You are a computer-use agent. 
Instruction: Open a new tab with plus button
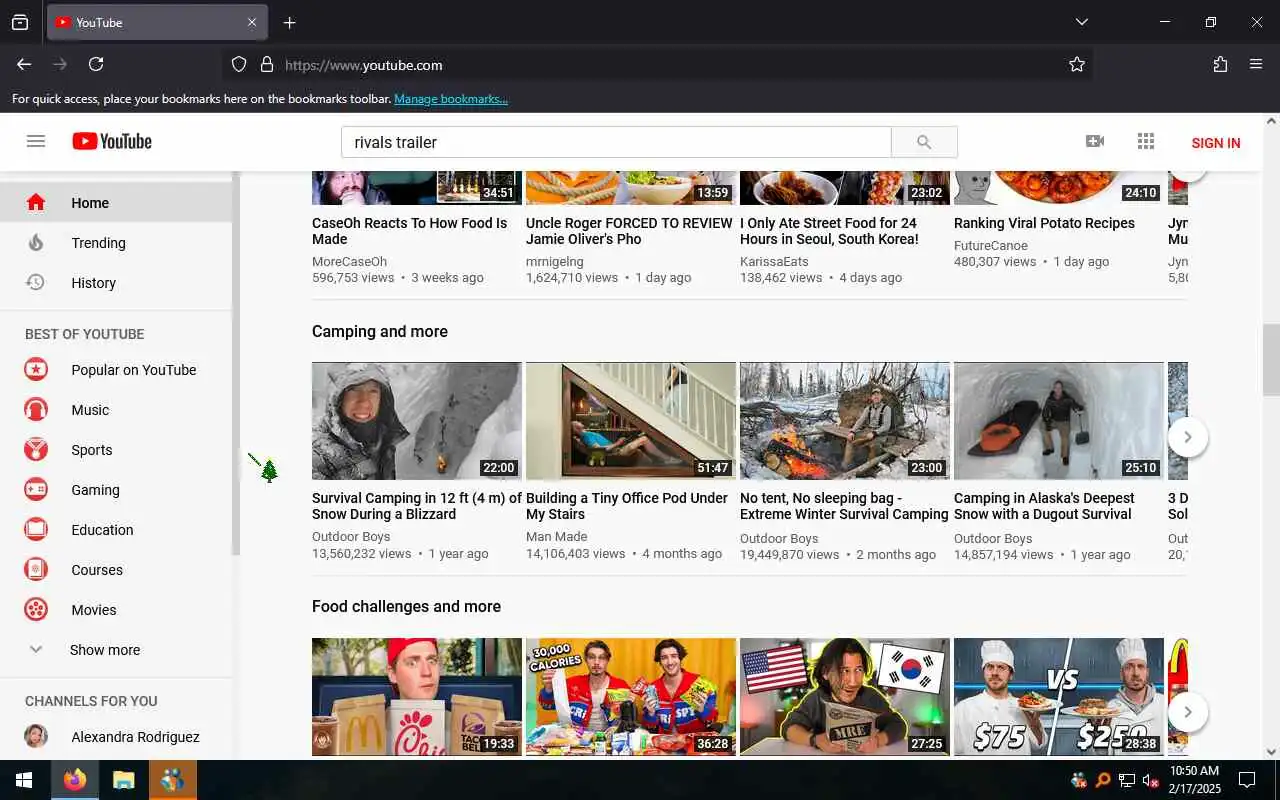(289, 22)
